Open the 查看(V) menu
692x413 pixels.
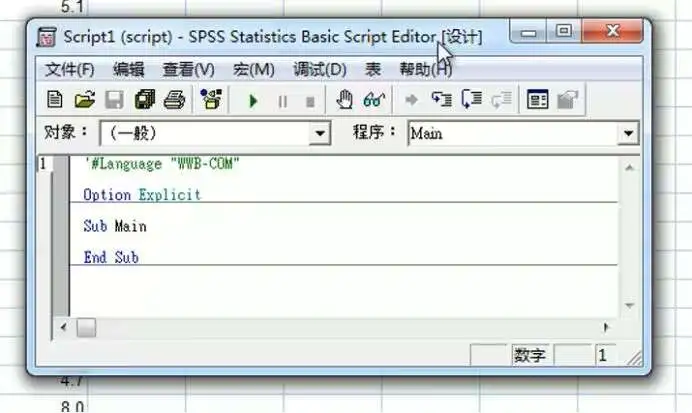[x=188, y=70]
